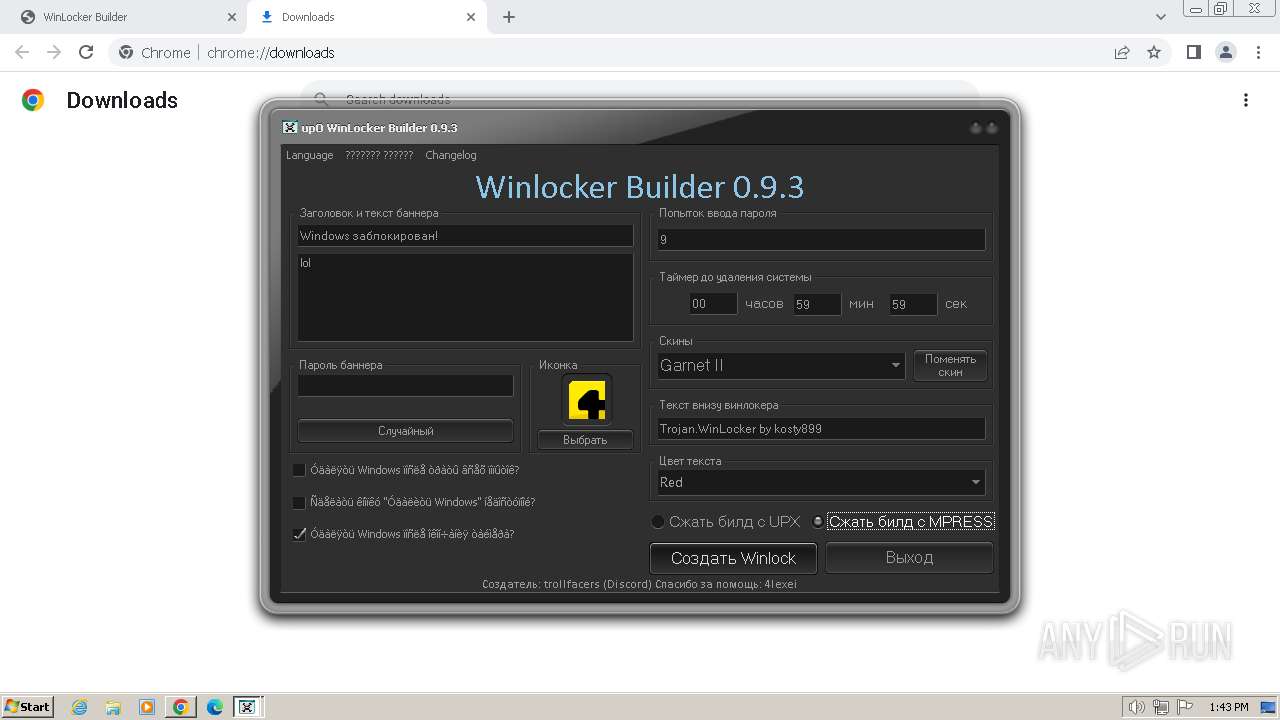
Task: Open Microsoft Edge from taskbar
Action: tap(215, 707)
